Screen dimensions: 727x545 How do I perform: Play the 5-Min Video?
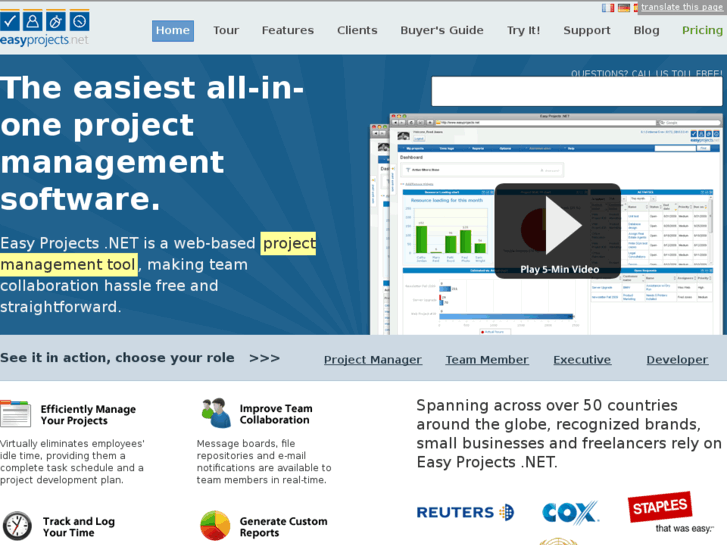(558, 231)
